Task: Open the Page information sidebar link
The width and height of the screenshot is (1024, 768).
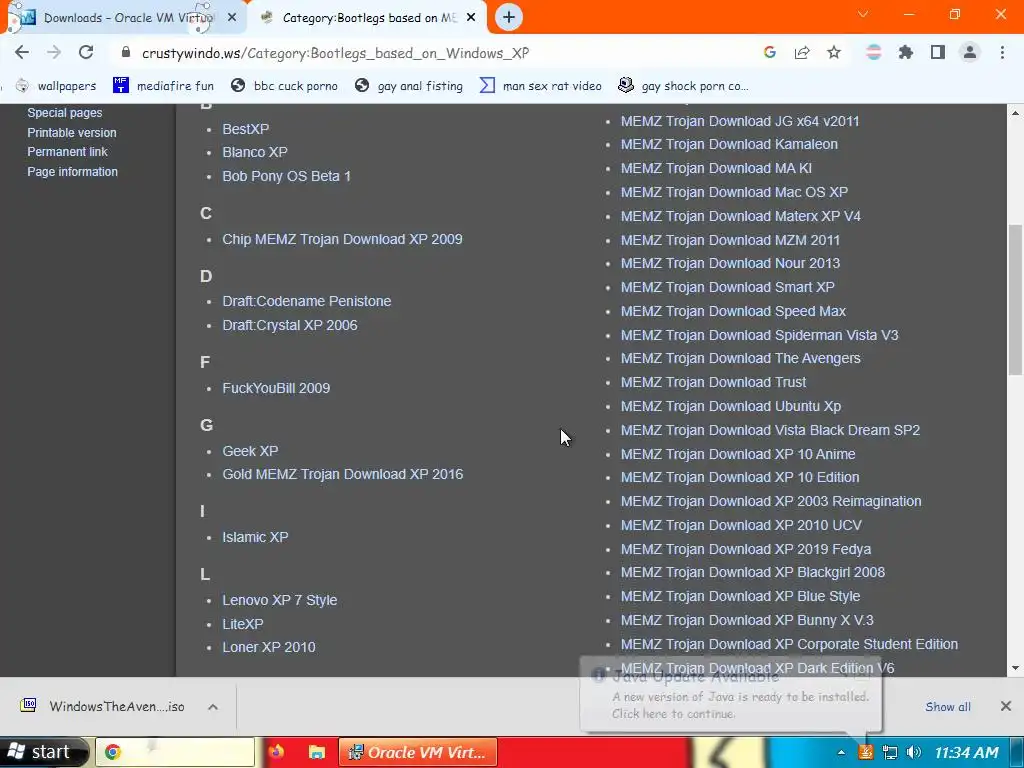Action: tap(72, 172)
